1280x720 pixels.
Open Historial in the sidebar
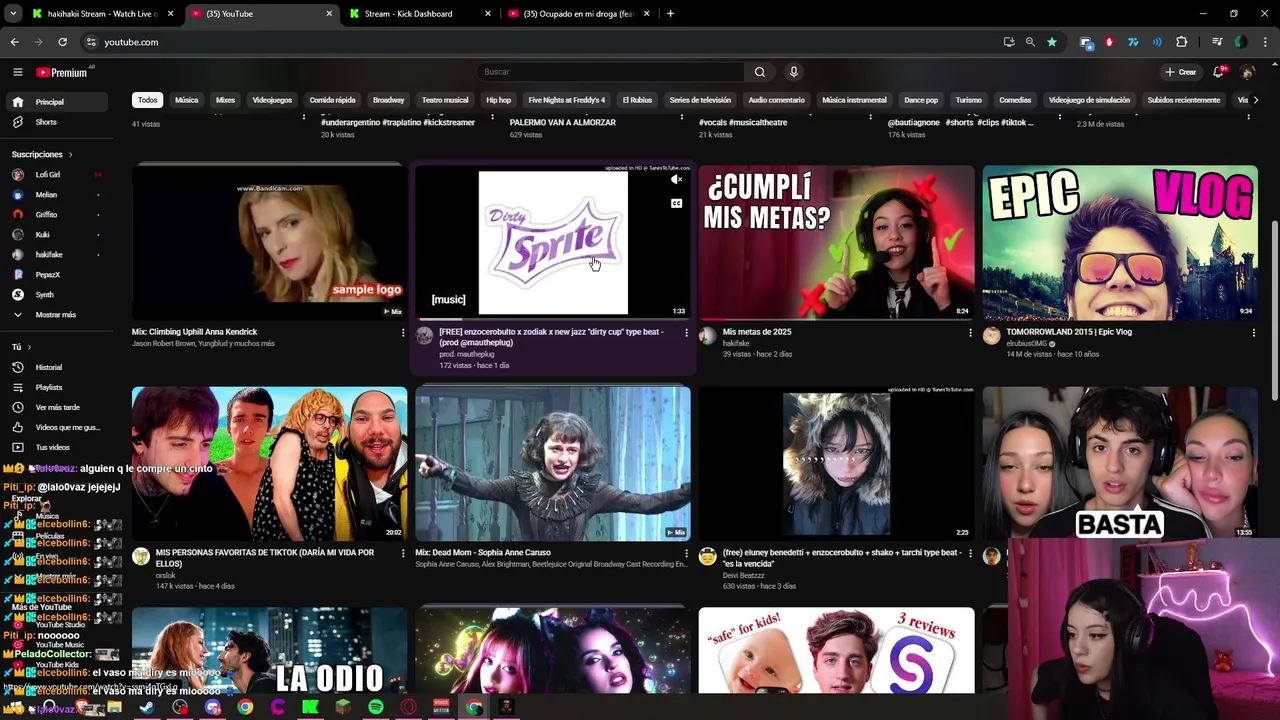(58, 367)
